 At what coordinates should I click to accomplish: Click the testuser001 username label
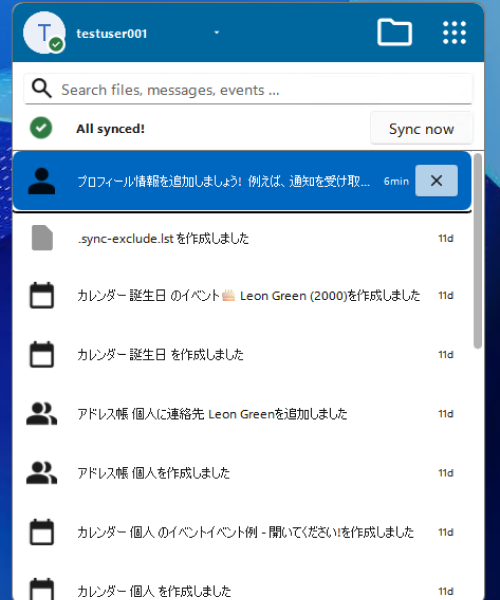point(112,34)
